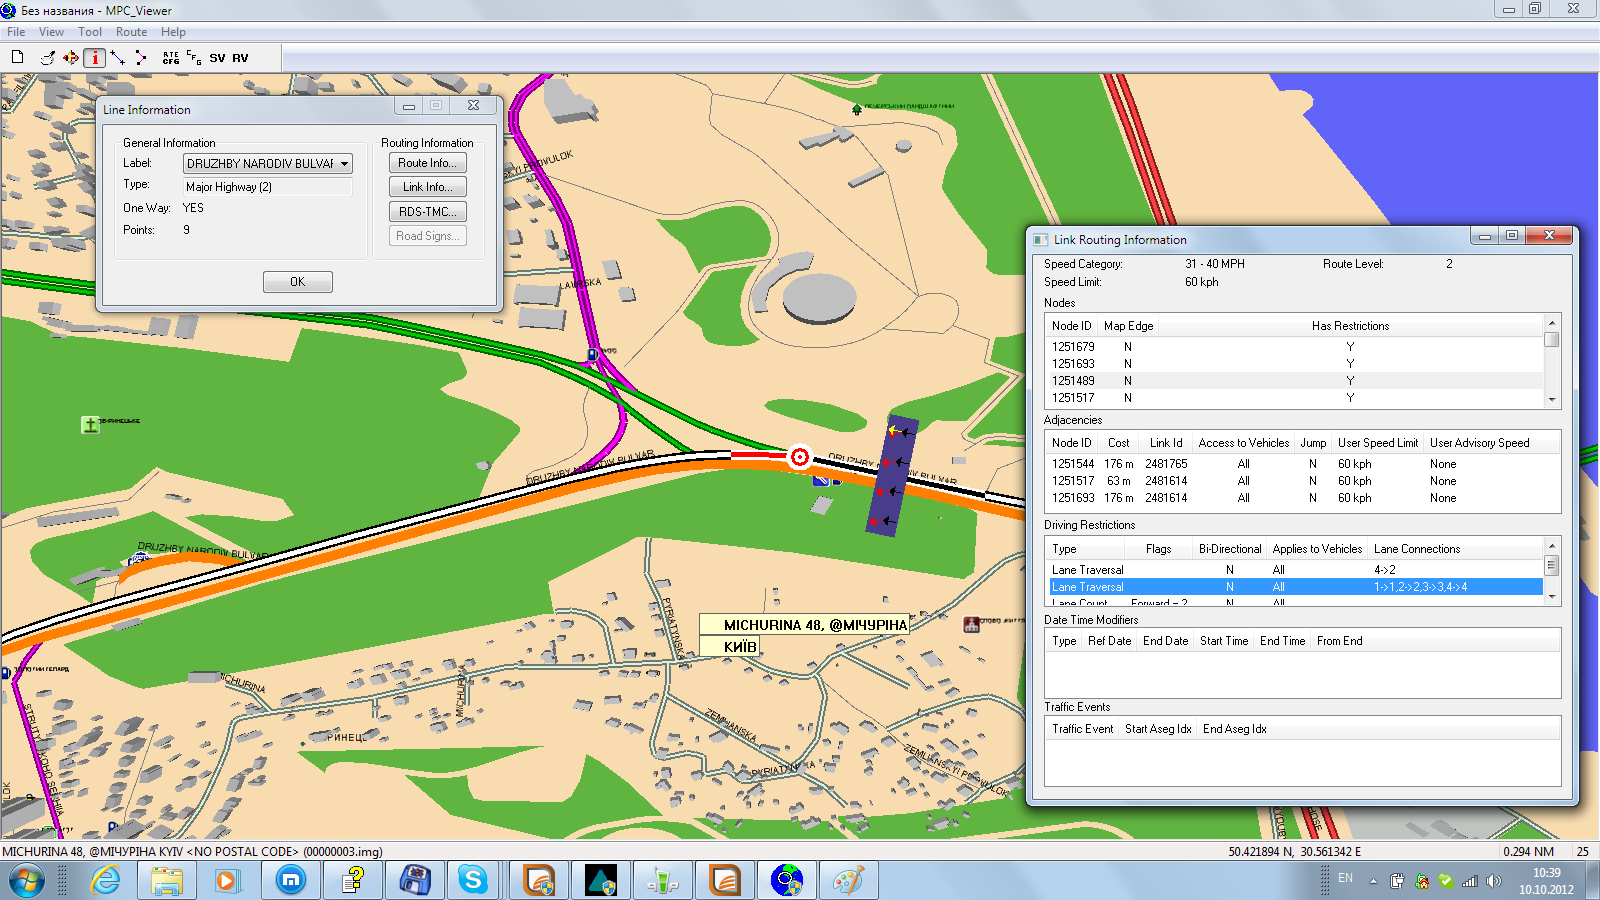1600x900 pixels.
Task: Select the red information tool icon
Action: pos(95,58)
